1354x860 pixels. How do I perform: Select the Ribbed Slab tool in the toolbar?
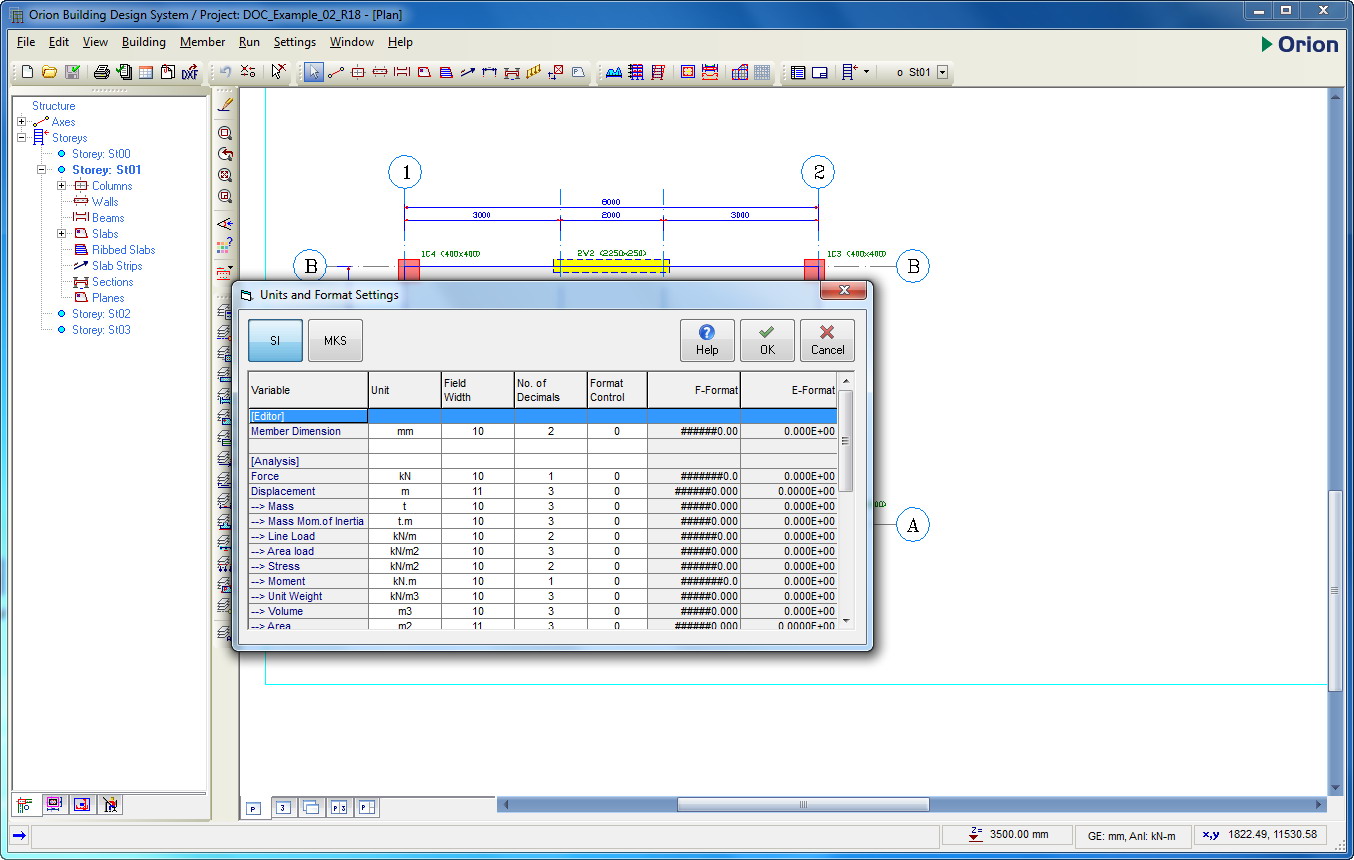(446, 72)
